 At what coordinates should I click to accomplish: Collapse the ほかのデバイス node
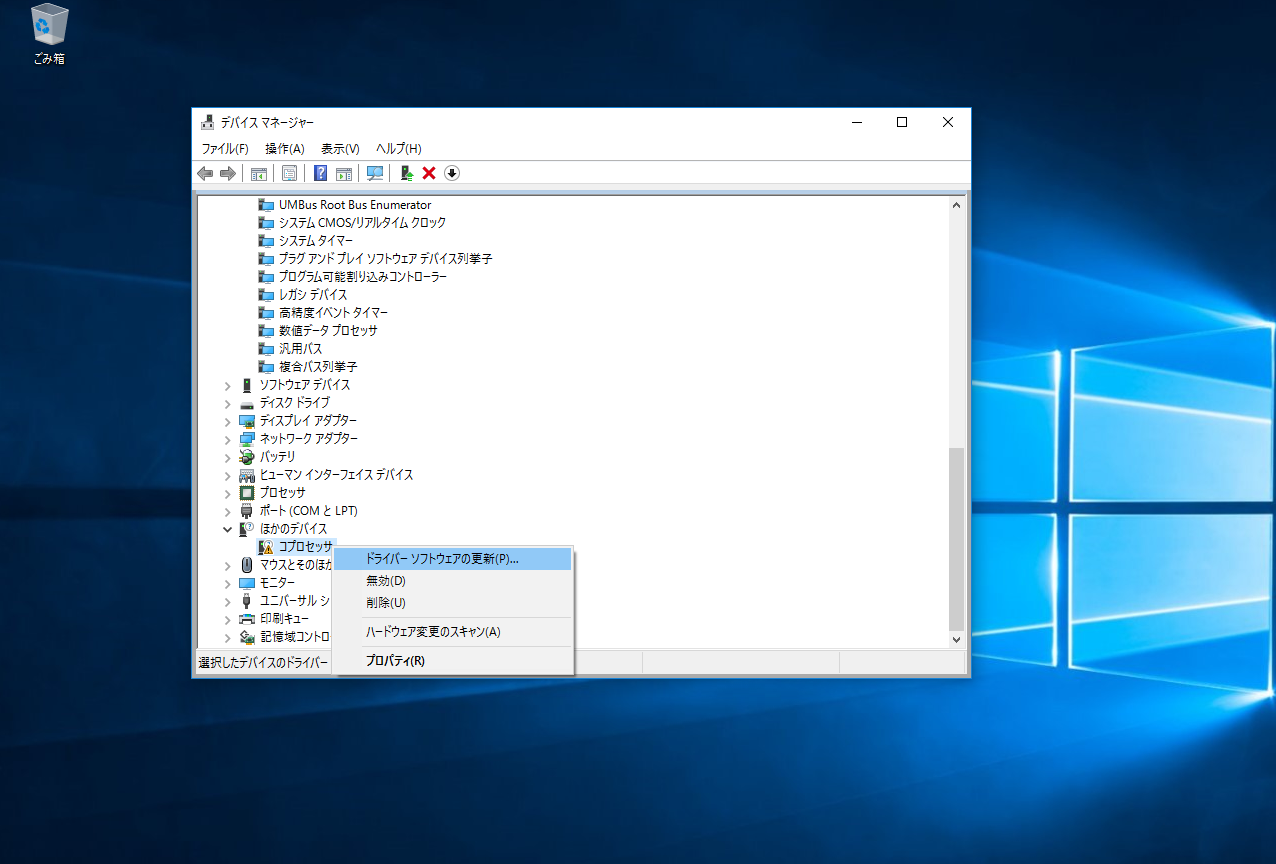coord(228,529)
